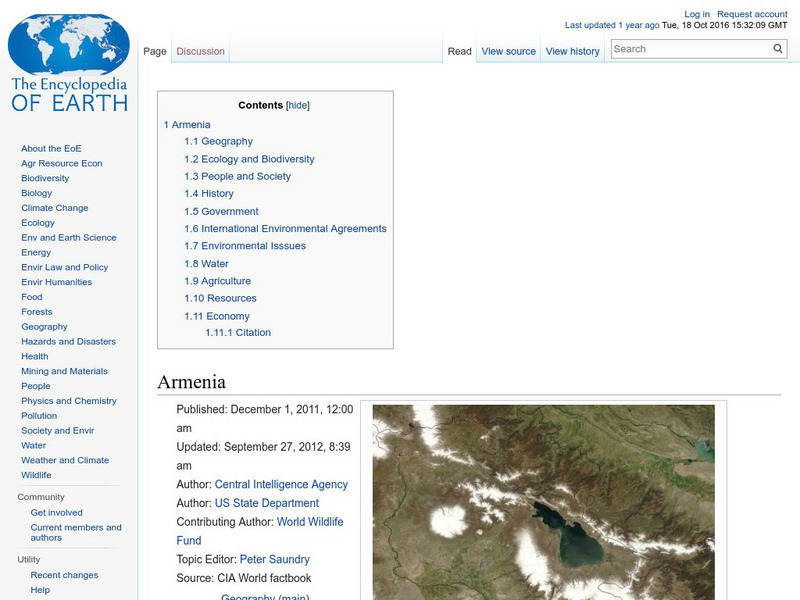Select the View source tab

pyautogui.click(x=509, y=50)
